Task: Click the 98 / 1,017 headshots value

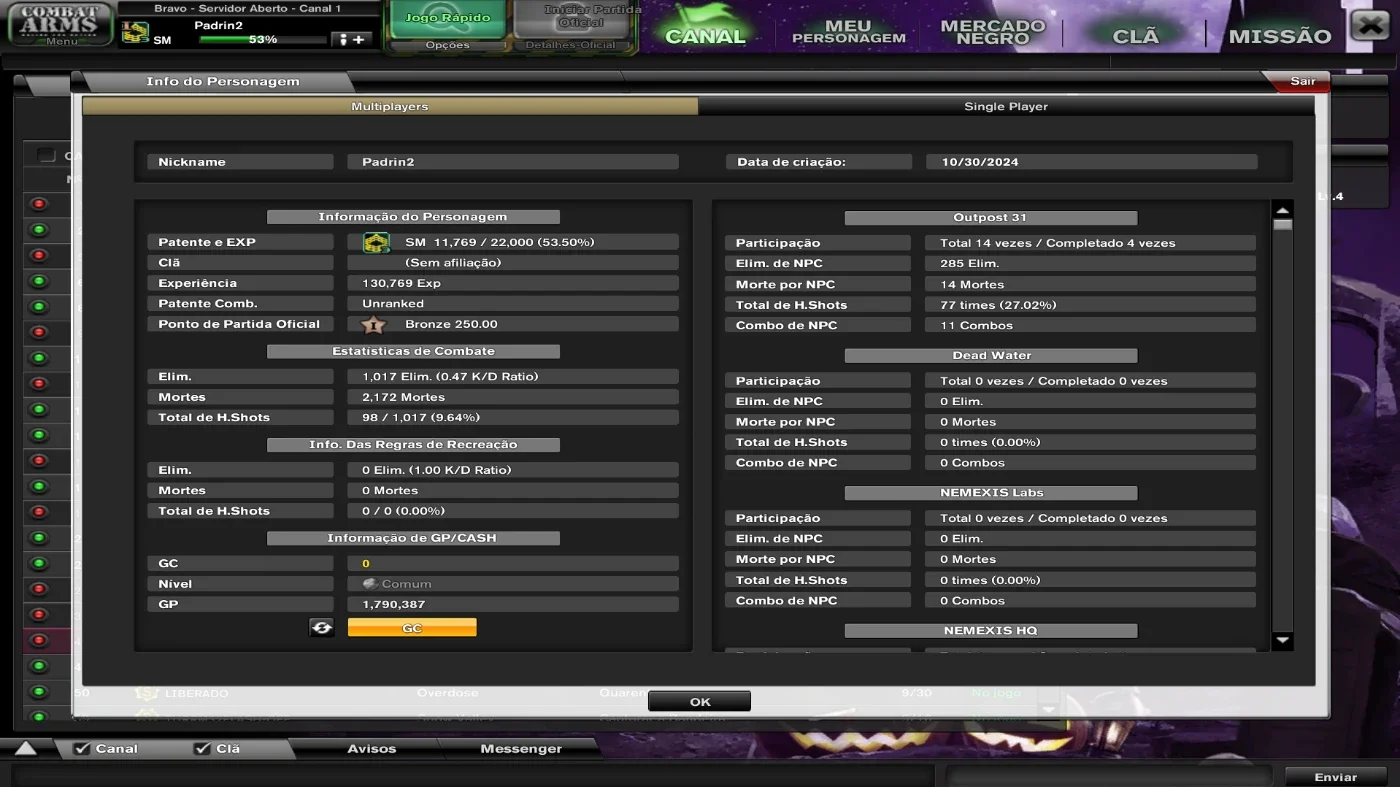Action: click(x=513, y=417)
